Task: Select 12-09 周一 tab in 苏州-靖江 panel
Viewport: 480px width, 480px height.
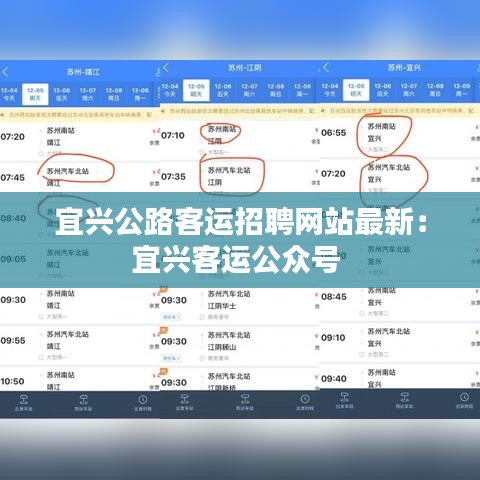Action: [x=140, y=94]
